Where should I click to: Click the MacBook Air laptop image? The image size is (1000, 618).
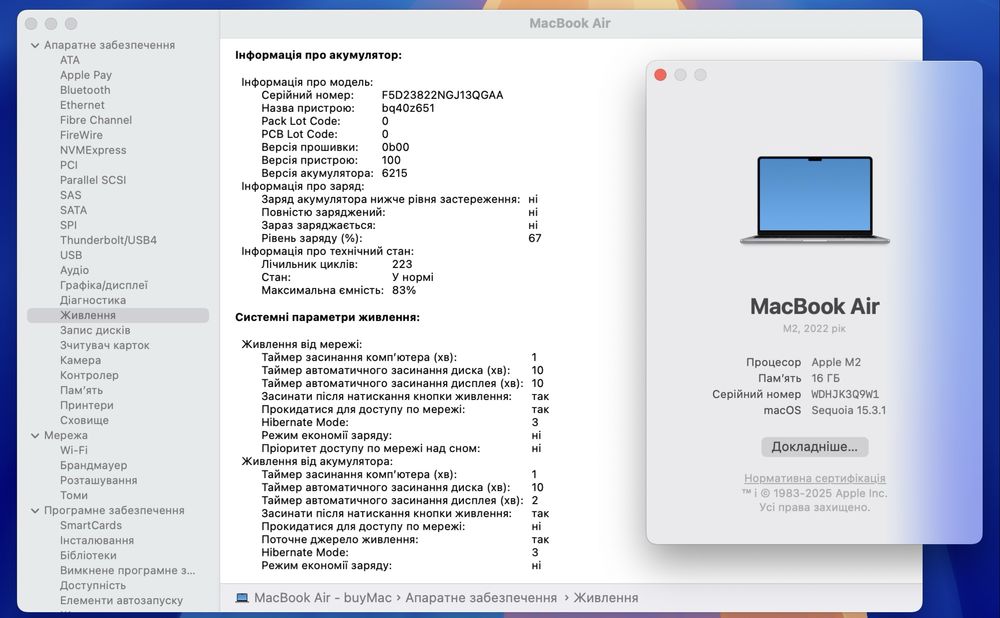pyautogui.click(x=814, y=200)
